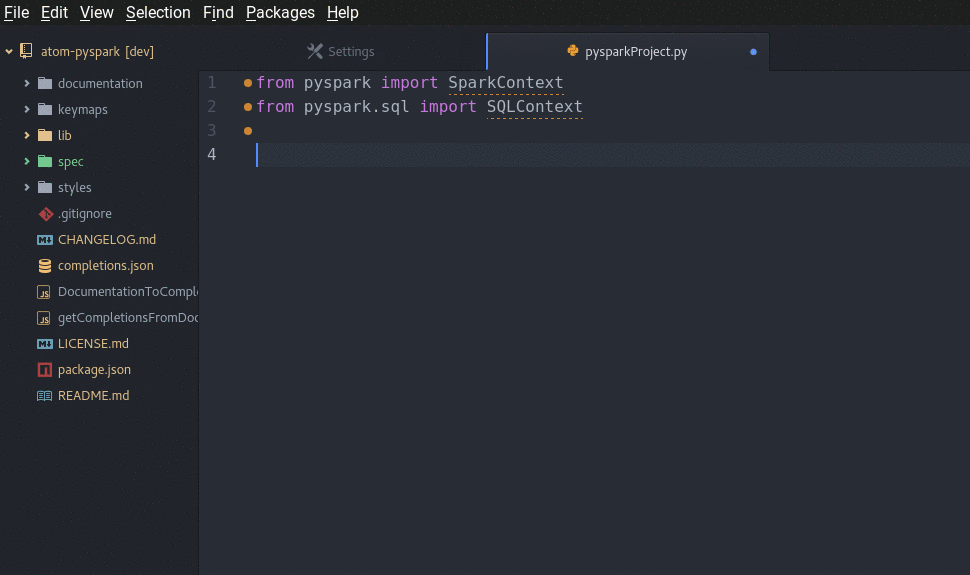This screenshot has height=575, width=970.
Task: Click the underlined SQLContext identifier
Action: tap(534, 107)
